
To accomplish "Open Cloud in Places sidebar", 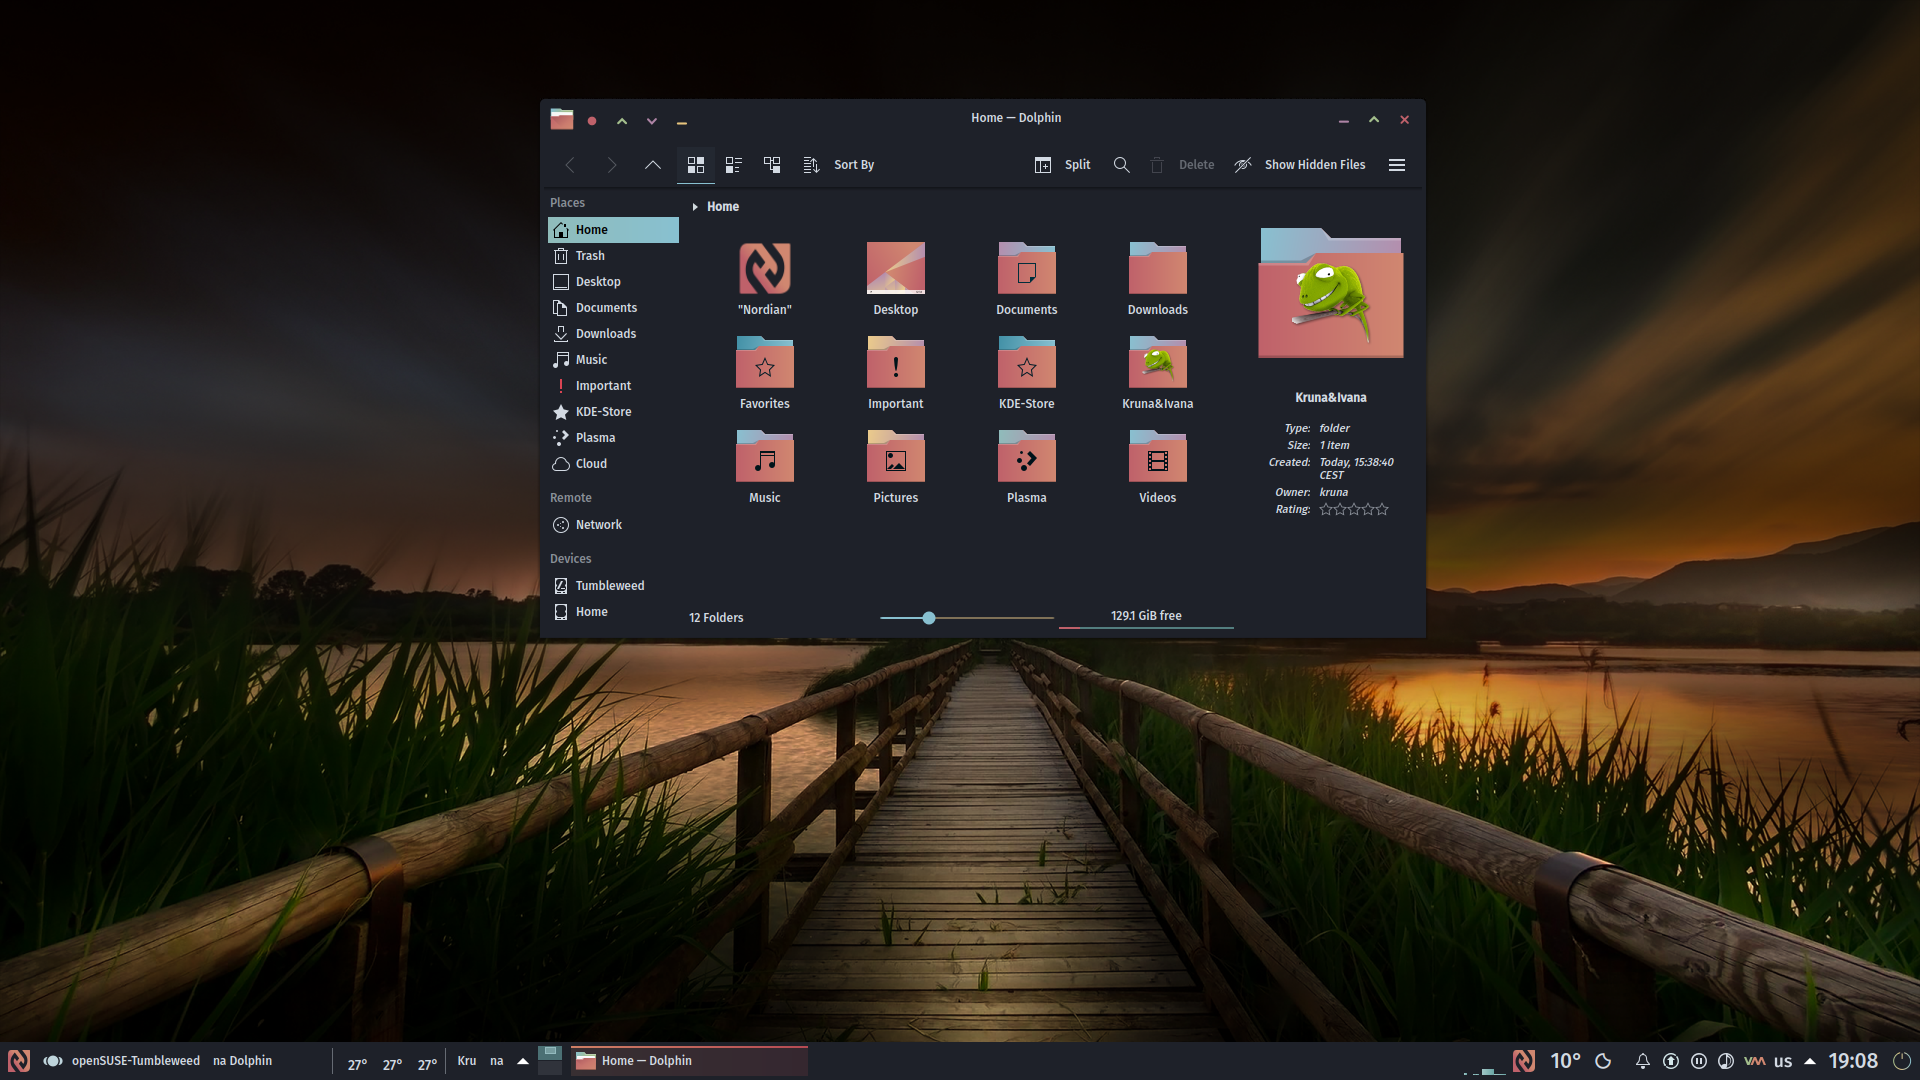I will [613, 464].
